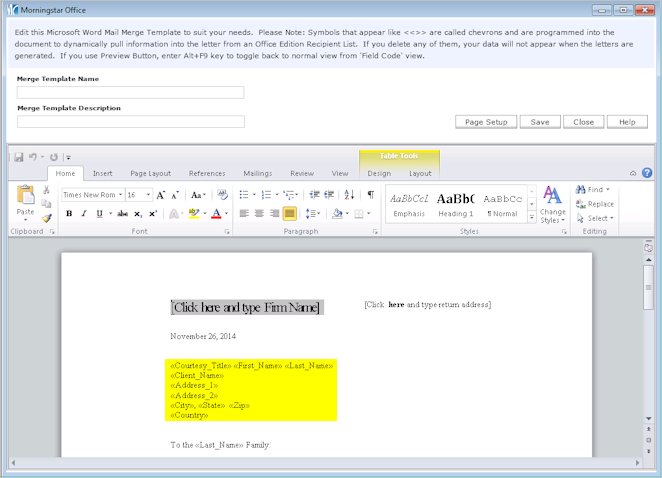Open the Page Layout ribbon tab
Image resolution: width=662 pixels, height=478 pixels.
pos(150,173)
